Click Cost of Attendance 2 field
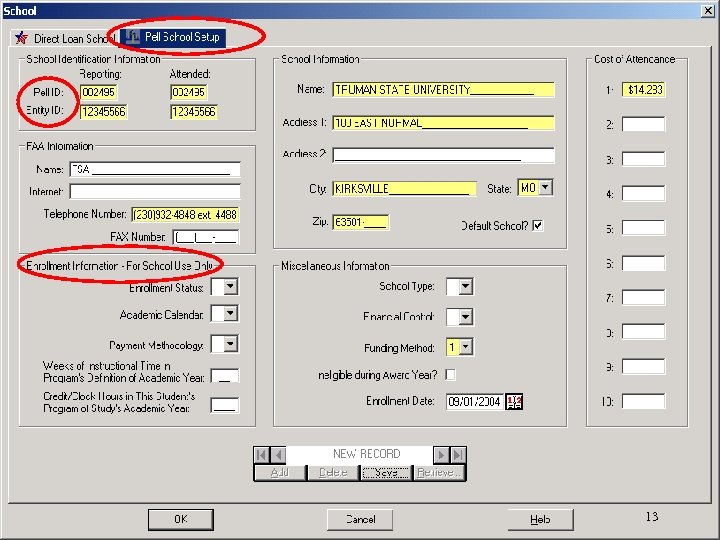 [643, 124]
